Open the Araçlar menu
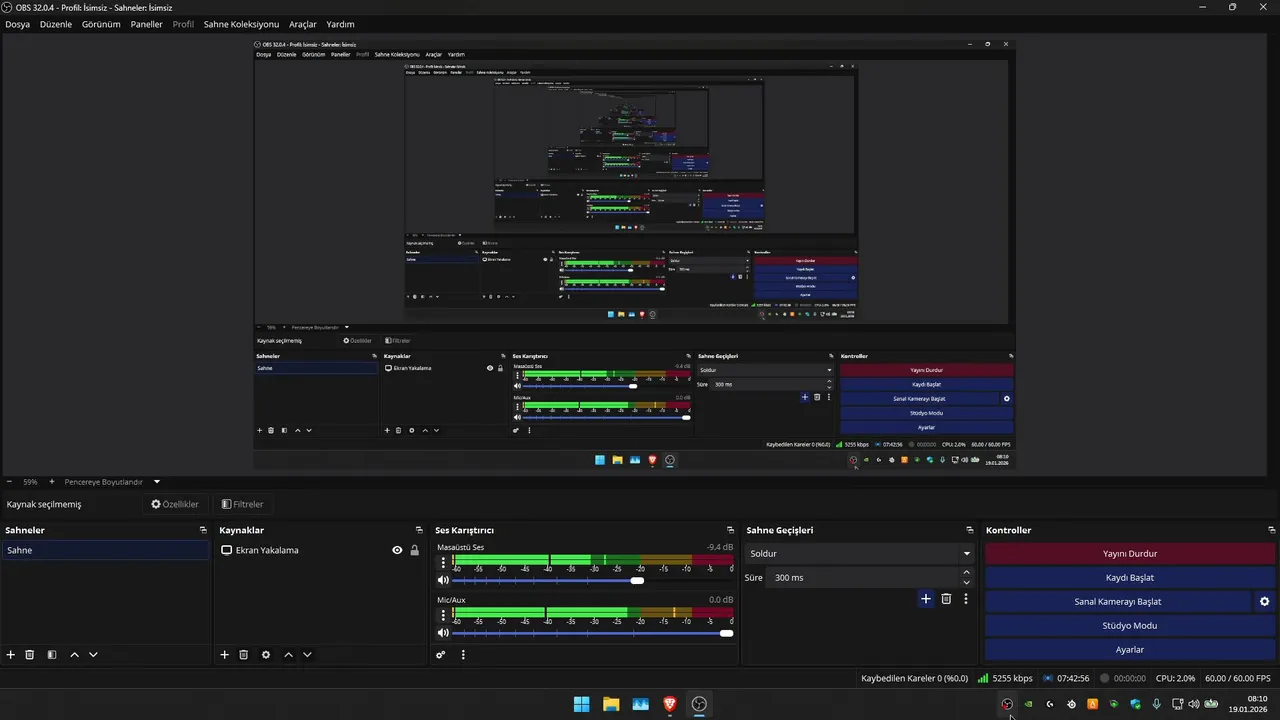Image resolution: width=1280 pixels, height=720 pixels. [303, 24]
